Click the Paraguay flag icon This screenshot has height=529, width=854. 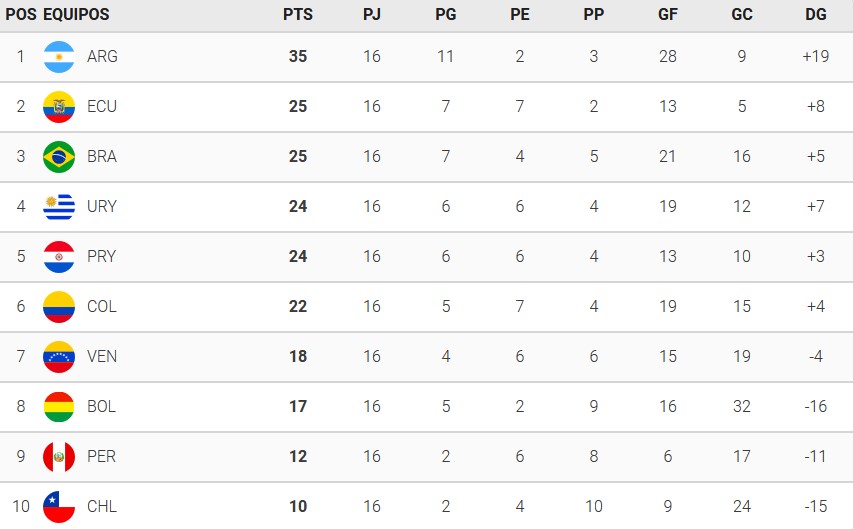(59, 257)
